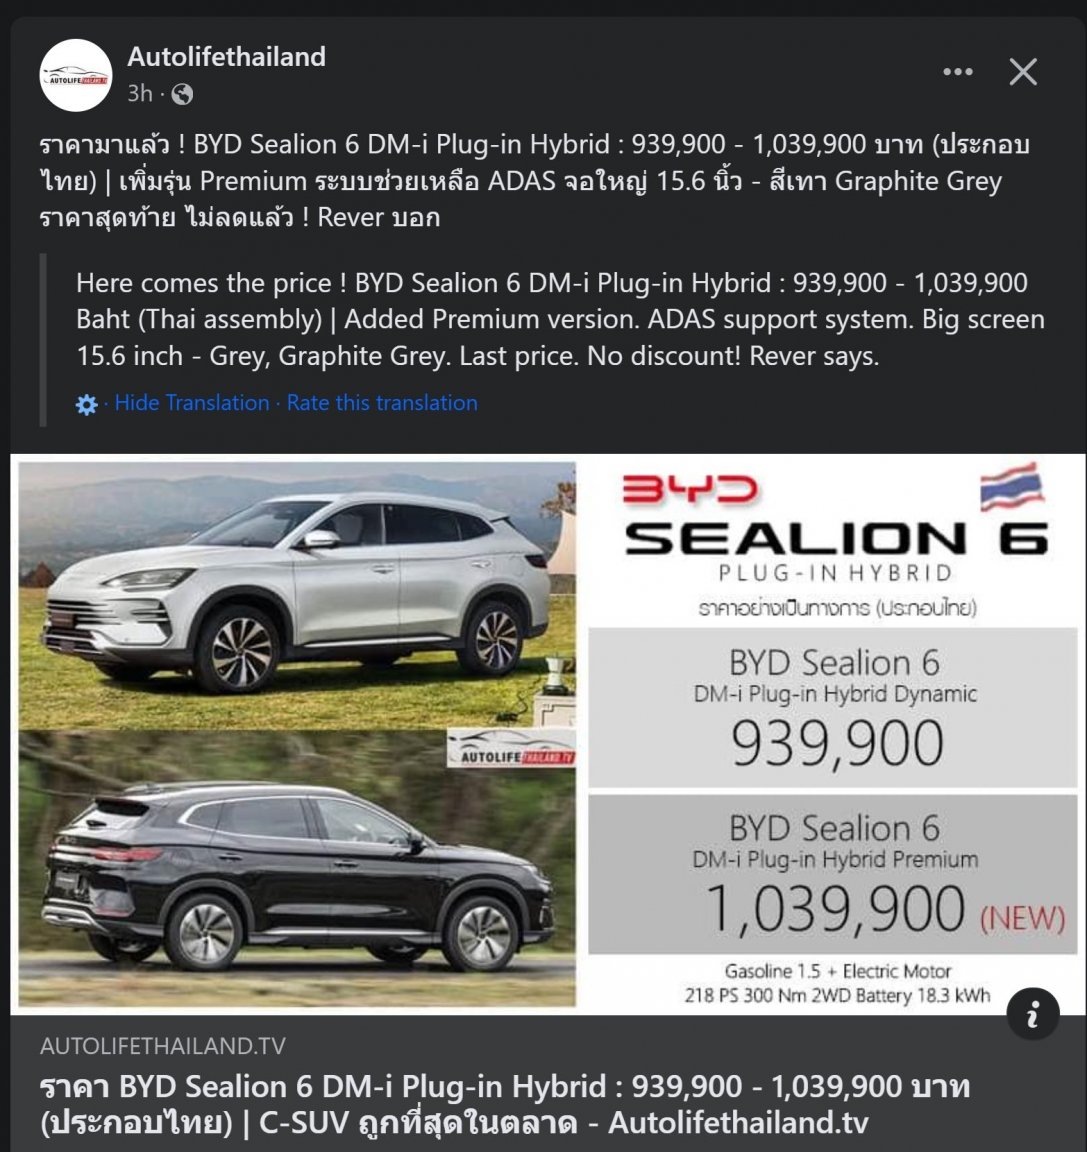Click the Autolife watermark logo on photo
The width and height of the screenshot is (1087, 1152).
click(512, 749)
